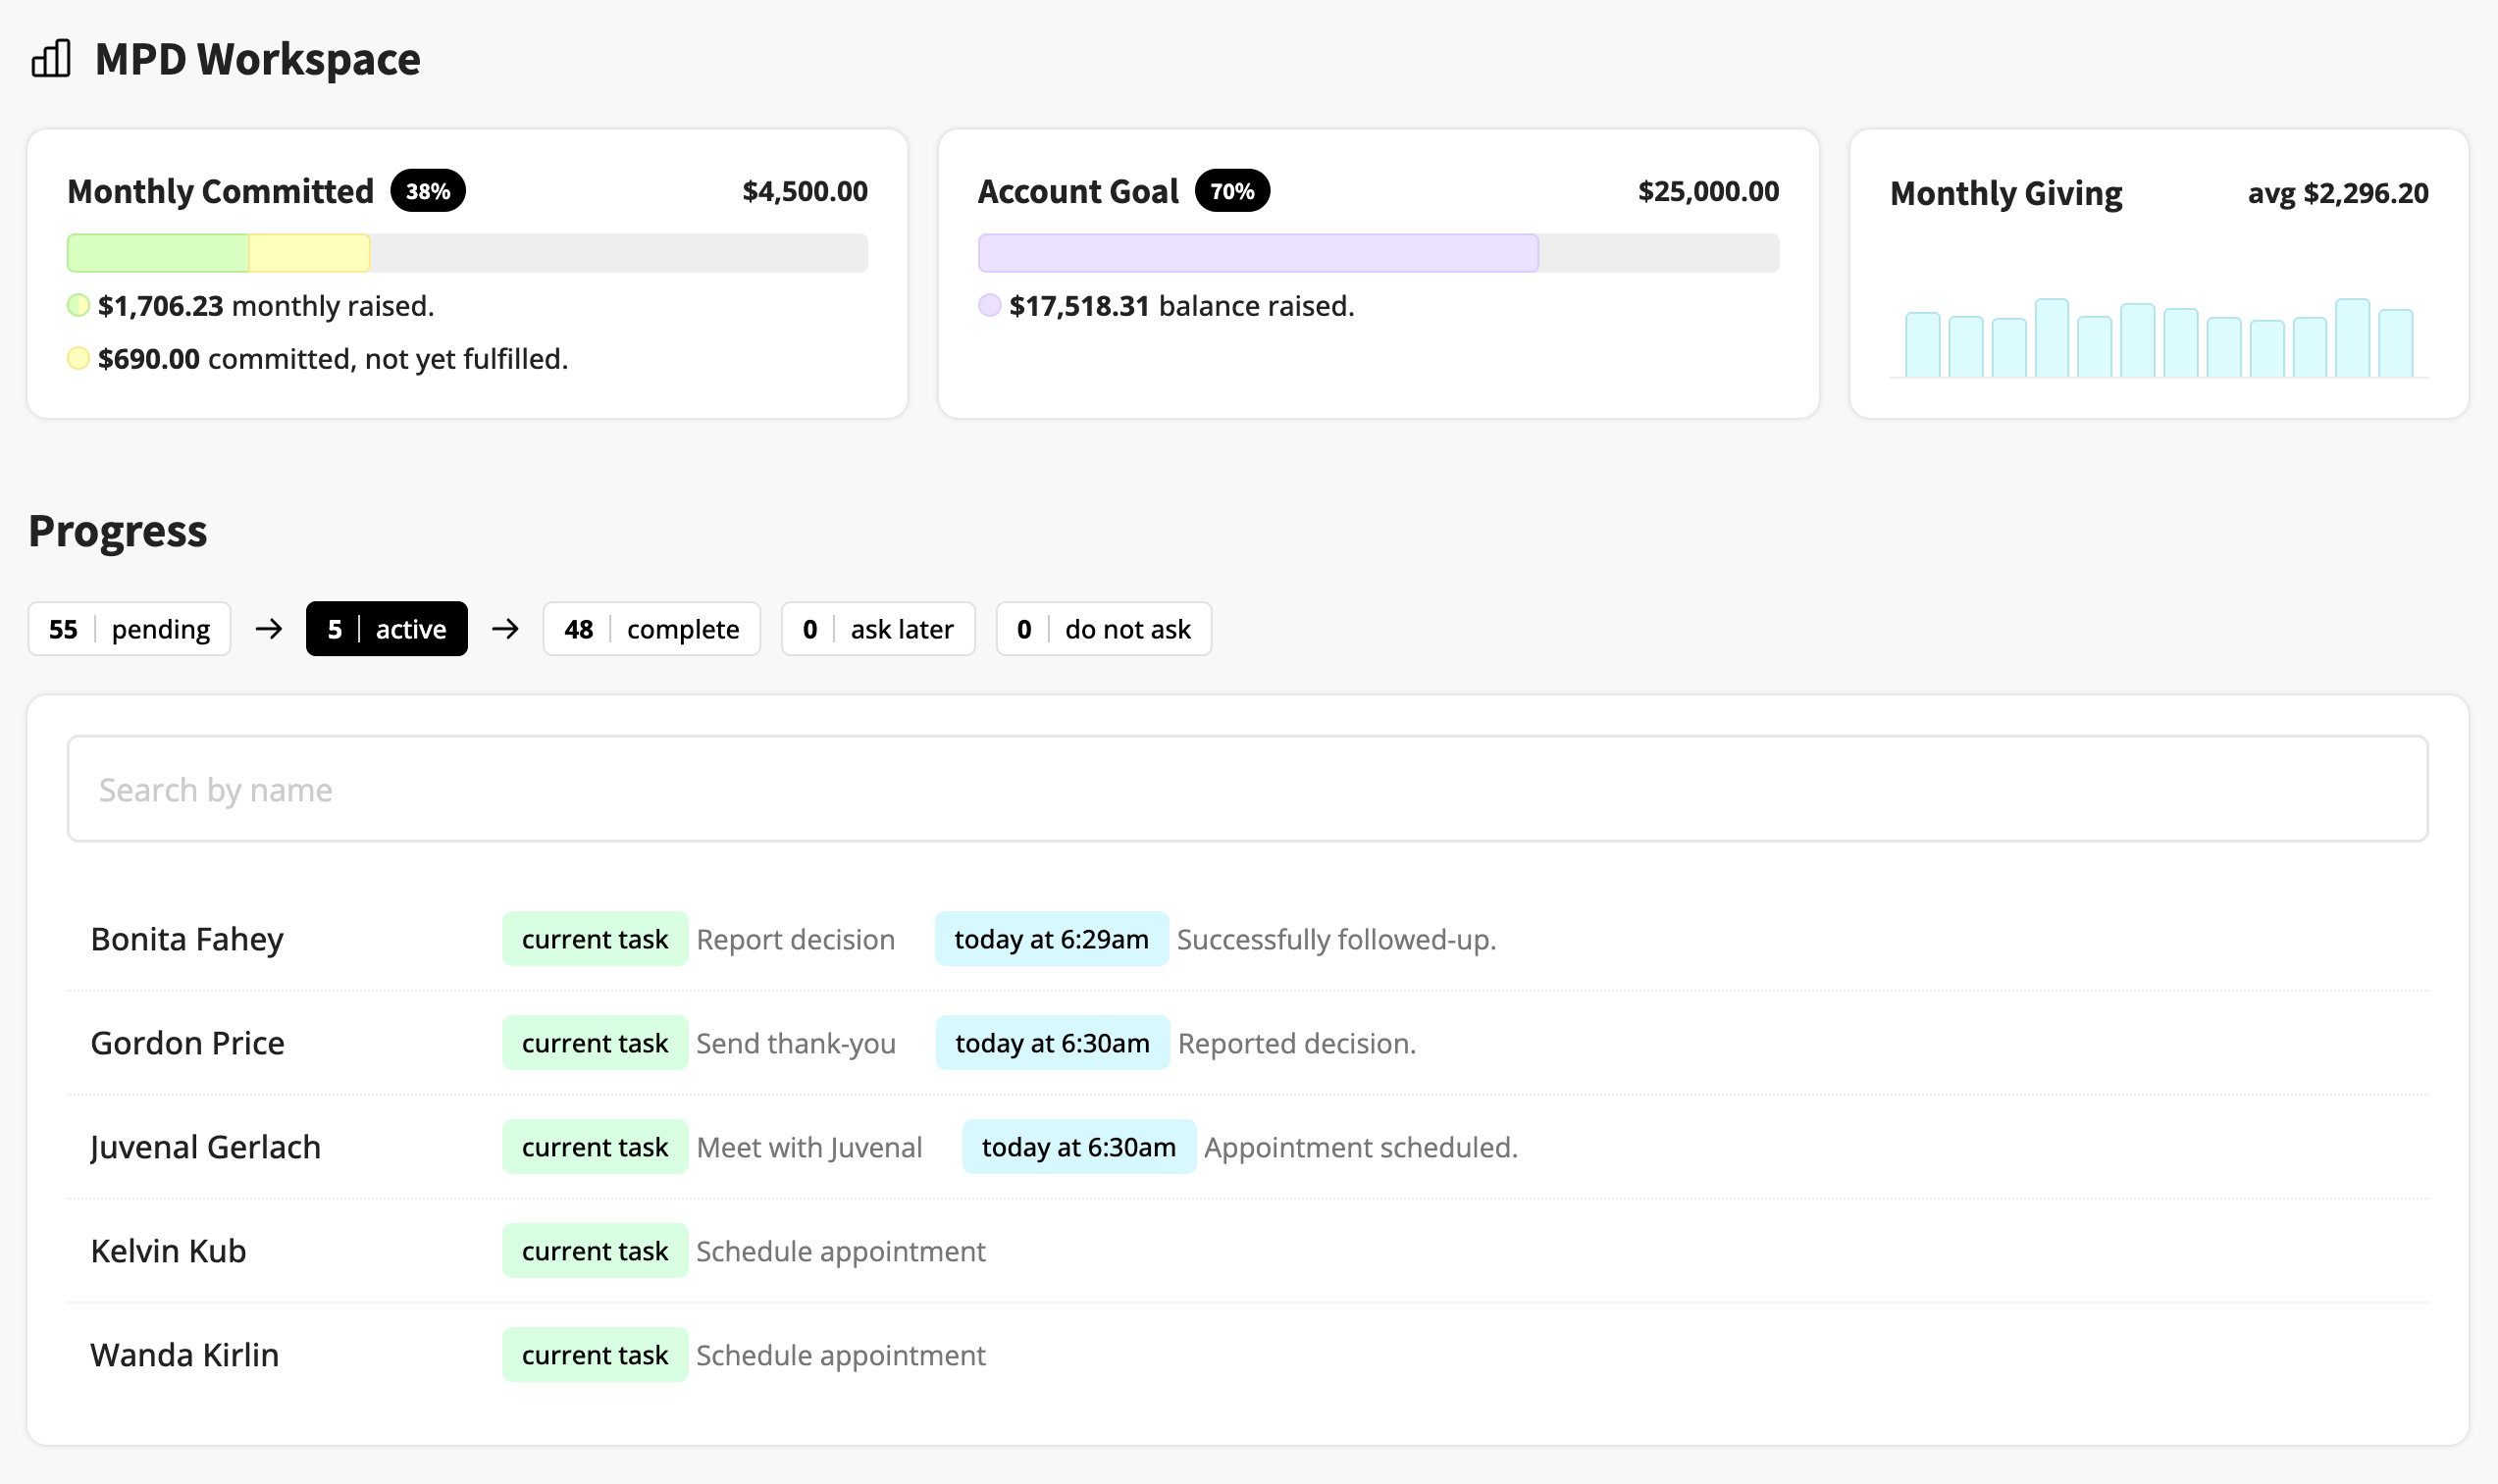The image size is (2498, 1484).
Task: Focus the Search by name field
Action: 1247,789
